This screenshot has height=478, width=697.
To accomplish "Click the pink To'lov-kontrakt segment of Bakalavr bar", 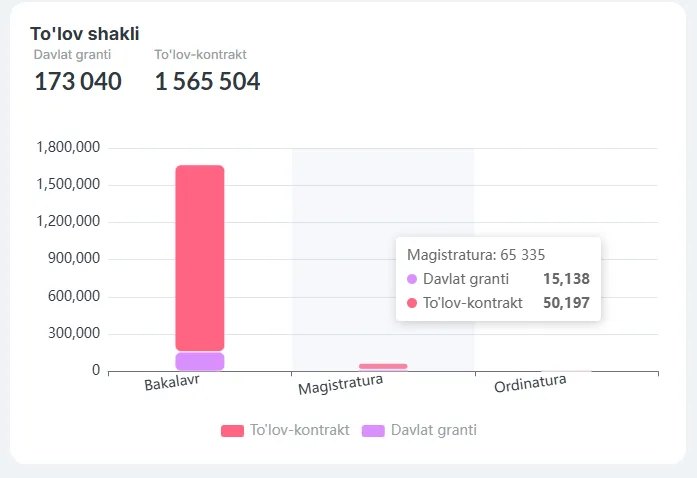I will pyautogui.click(x=200, y=258).
